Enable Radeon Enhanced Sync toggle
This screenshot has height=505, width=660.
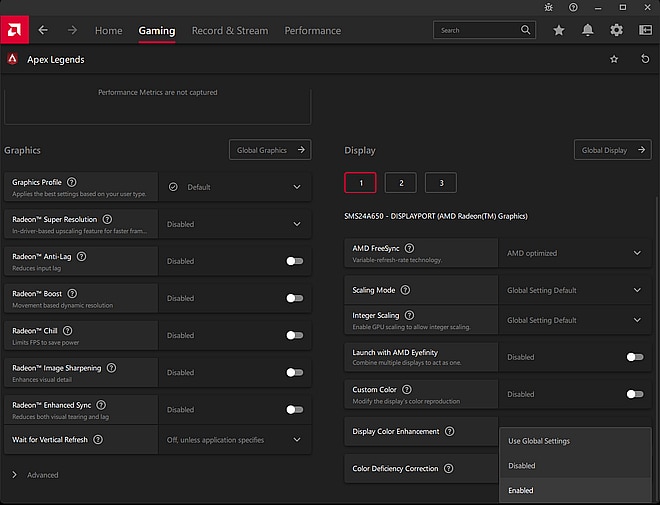coord(295,409)
